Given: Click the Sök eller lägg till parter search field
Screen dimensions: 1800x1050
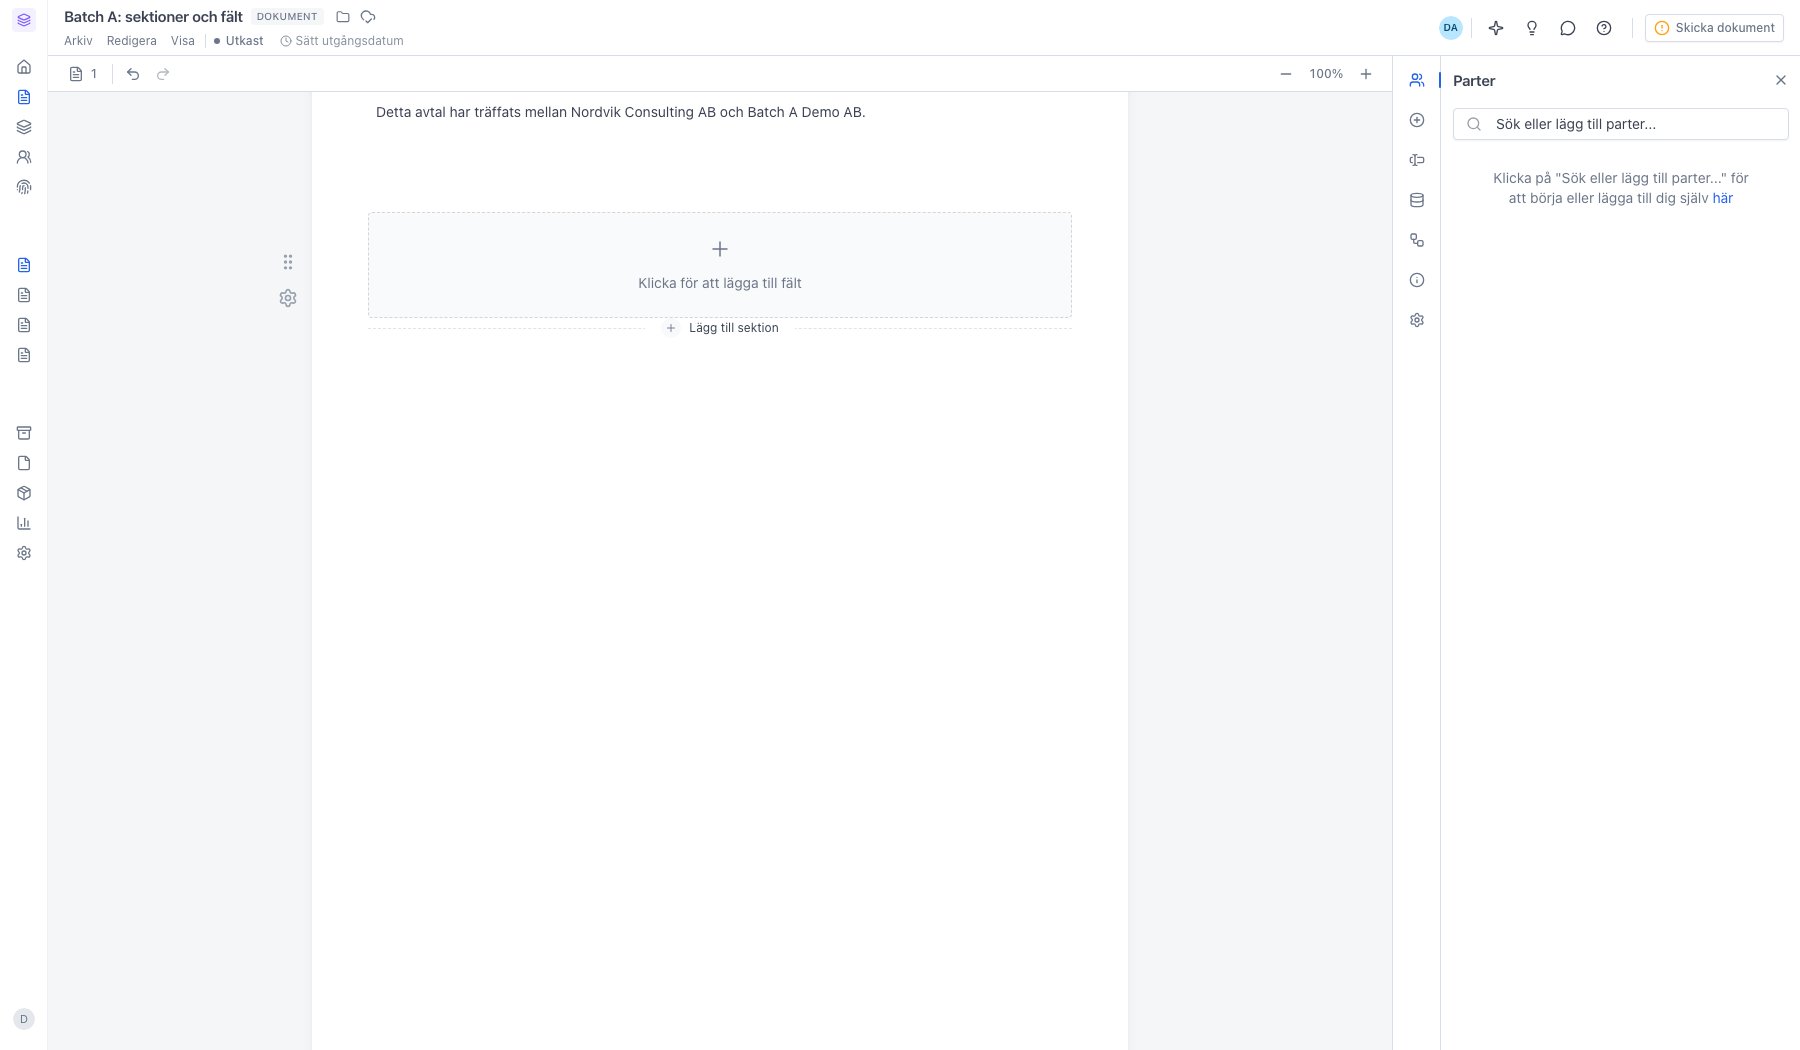Looking at the screenshot, I should tap(1620, 124).
